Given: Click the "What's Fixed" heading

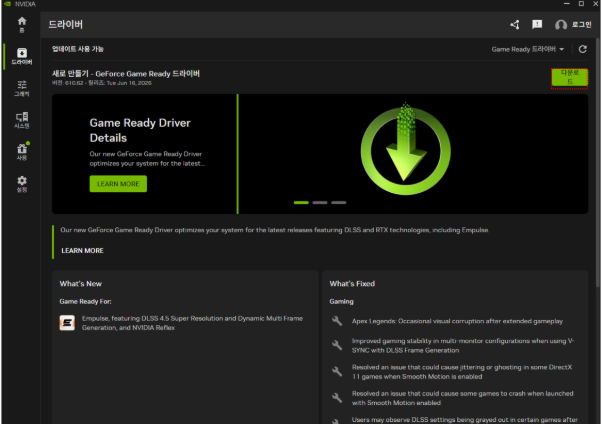Looking at the screenshot, I should pyautogui.click(x=352, y=283).
